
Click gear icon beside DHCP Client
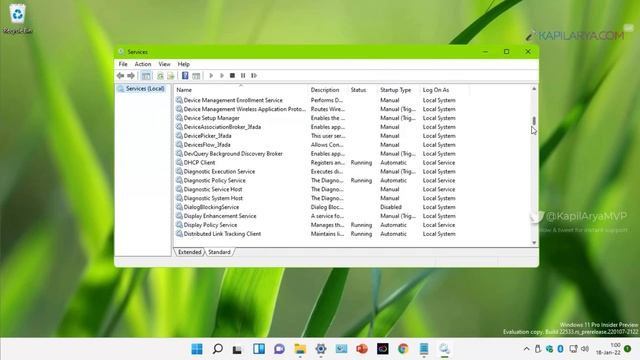pyautogui.click(x=179, y=162)
